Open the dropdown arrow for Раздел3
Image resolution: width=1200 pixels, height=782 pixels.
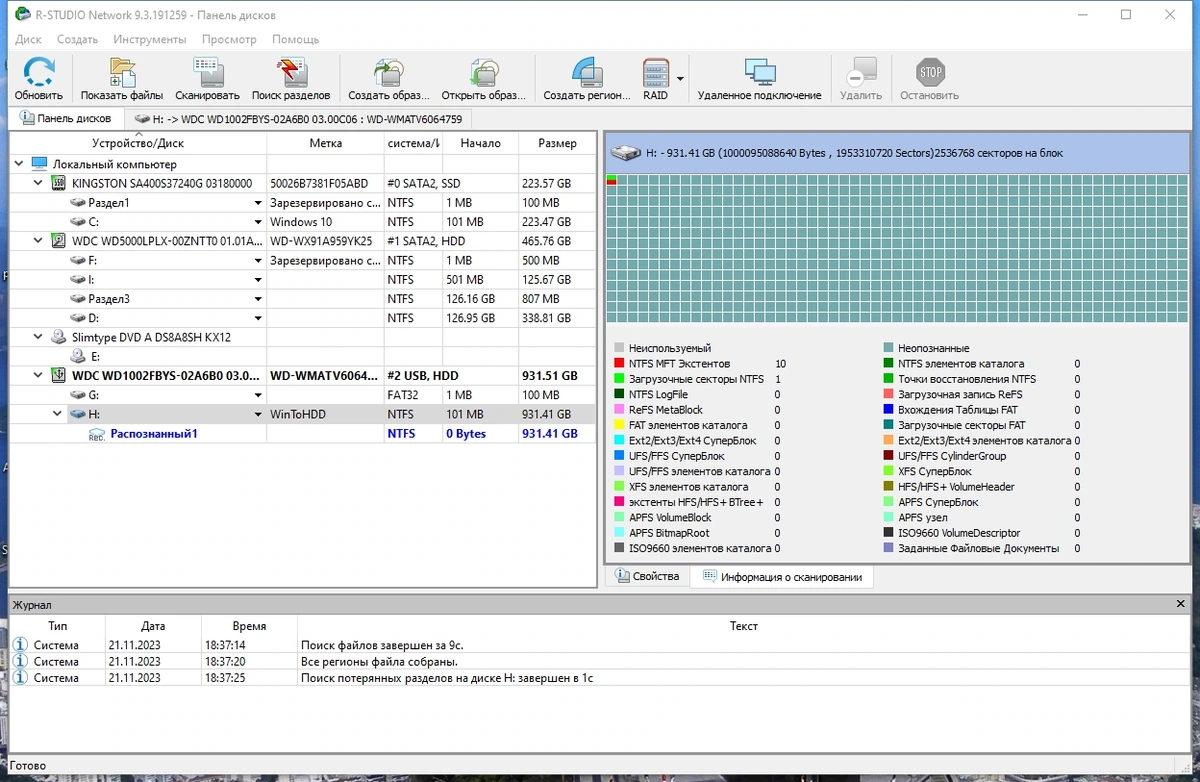pyautogui.click(x=258, y=299)
